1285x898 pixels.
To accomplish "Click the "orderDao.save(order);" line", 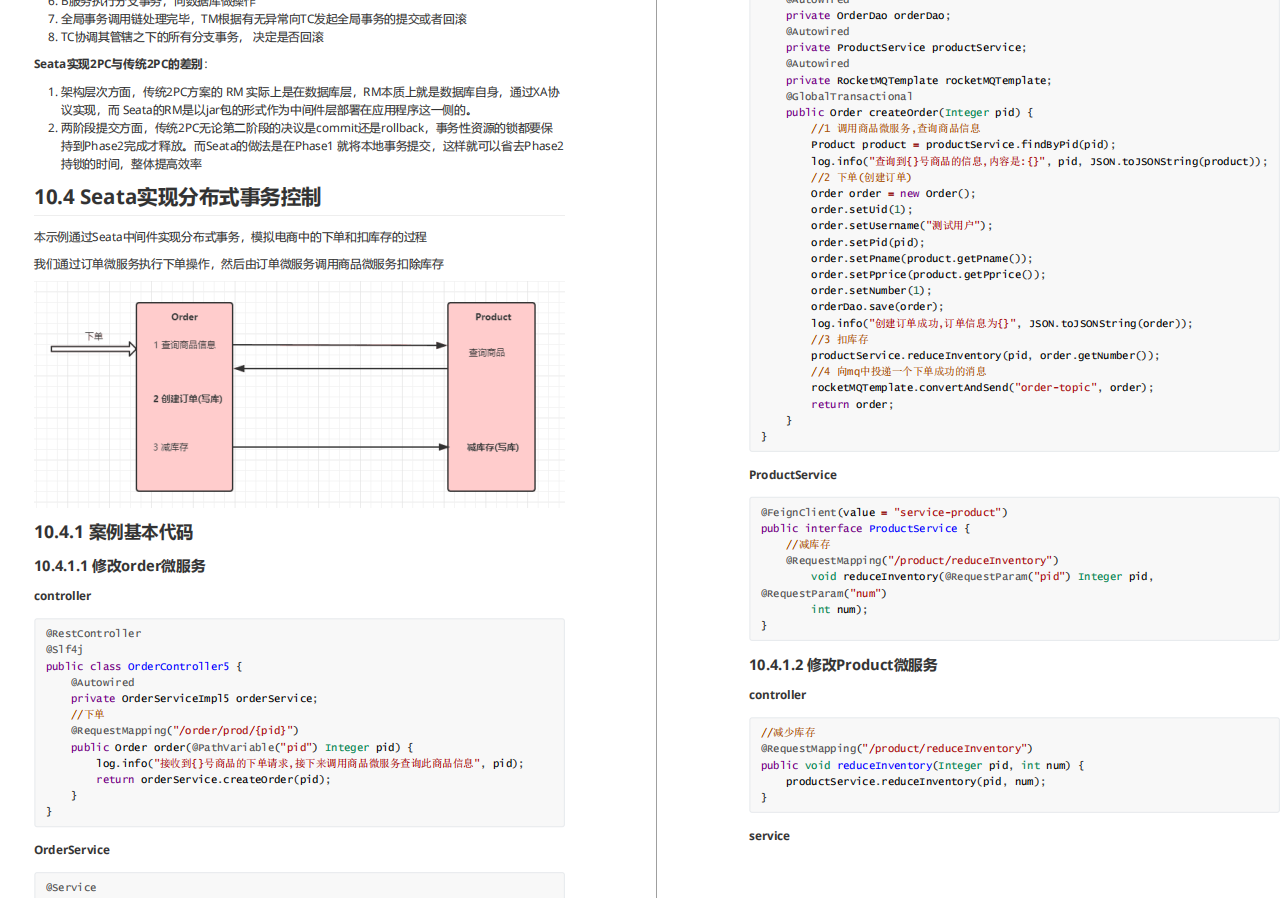I will click(x=877, y=307).
